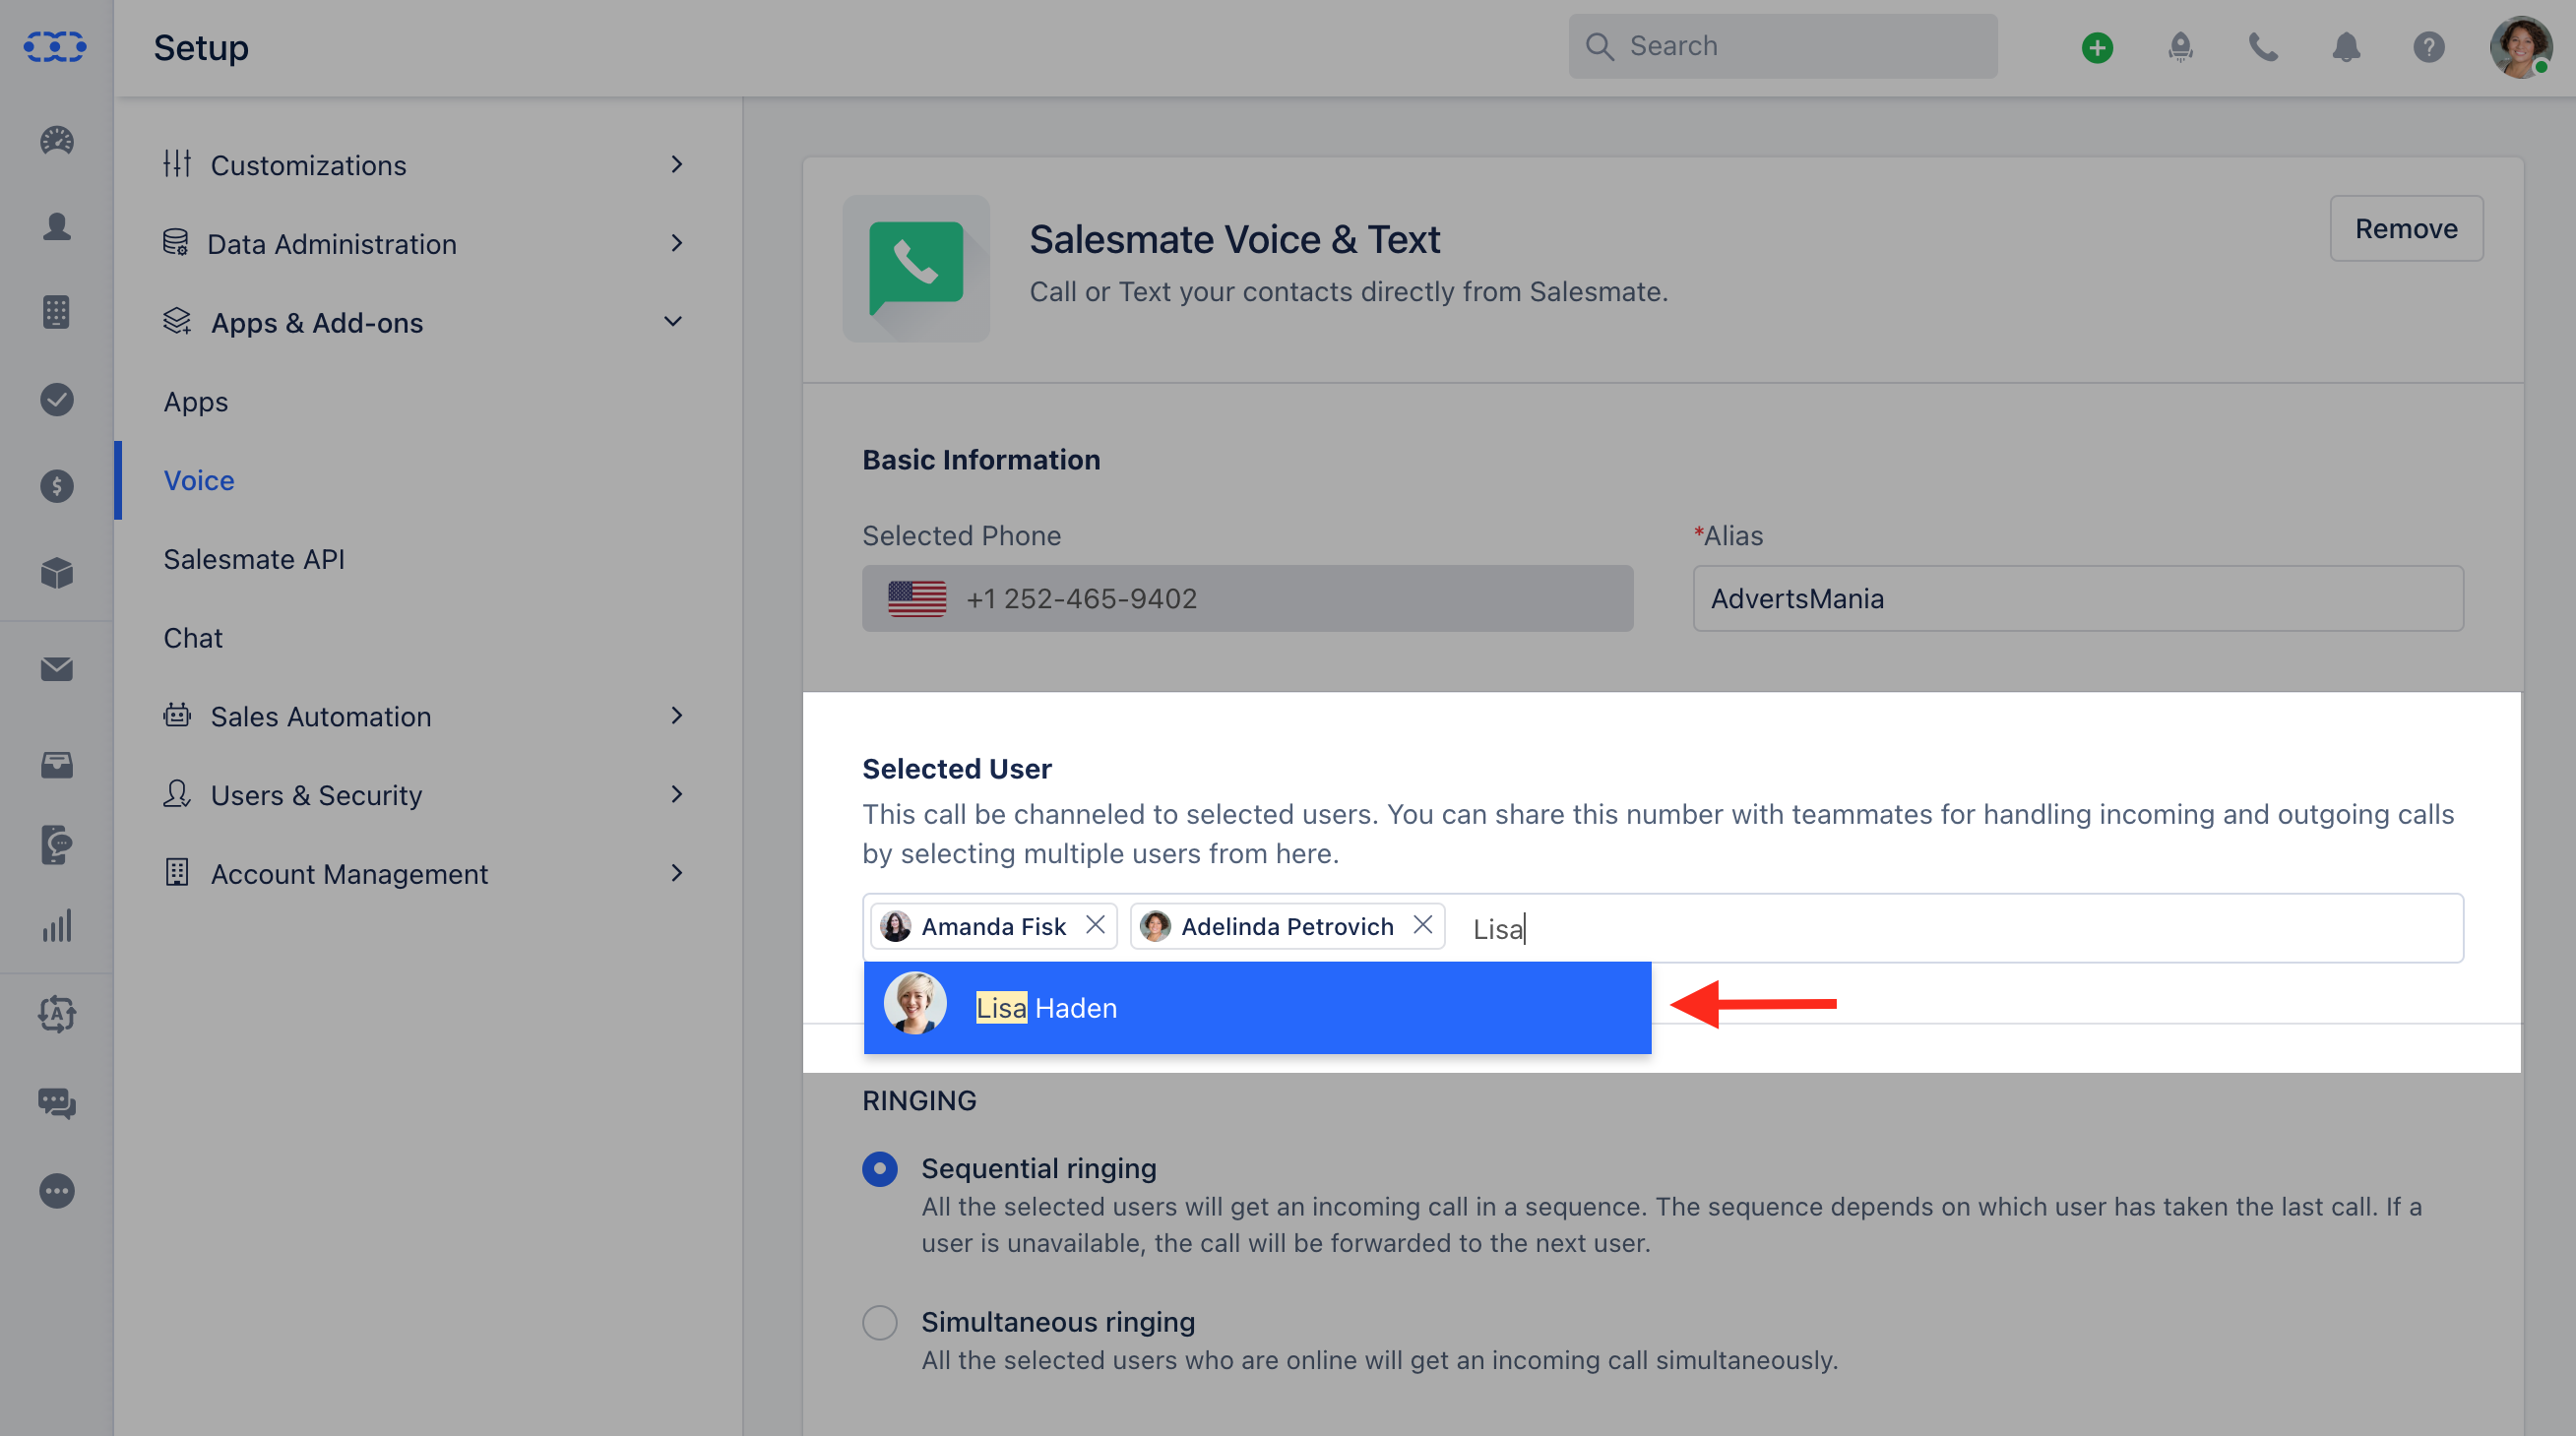Viewport: 2576px width, 1436px height.
Task: Open the Reports bar chart icon in sidebar
Action: click(57, 926)
